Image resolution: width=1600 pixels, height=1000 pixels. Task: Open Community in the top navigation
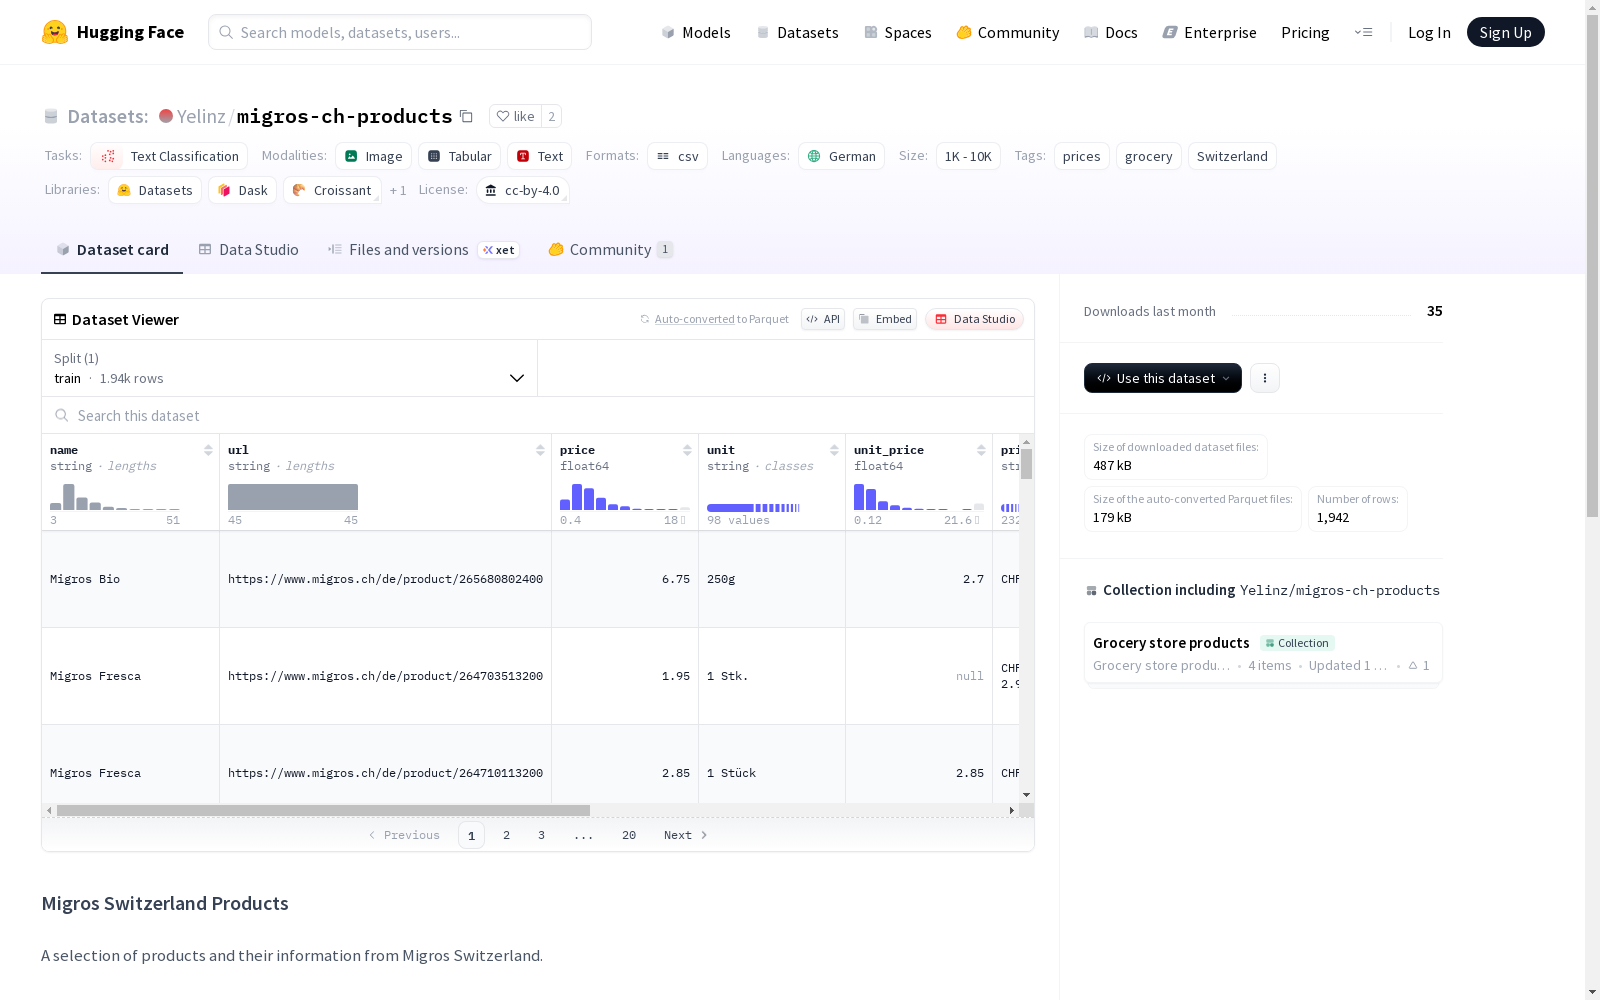pyautogui.click(x=1008, y=32)
